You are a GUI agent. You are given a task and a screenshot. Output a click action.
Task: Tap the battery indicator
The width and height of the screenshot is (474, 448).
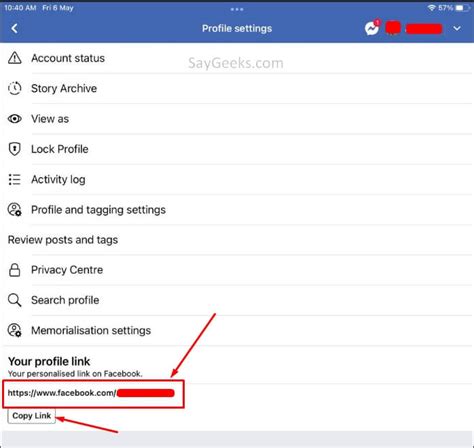click(462, 8)
